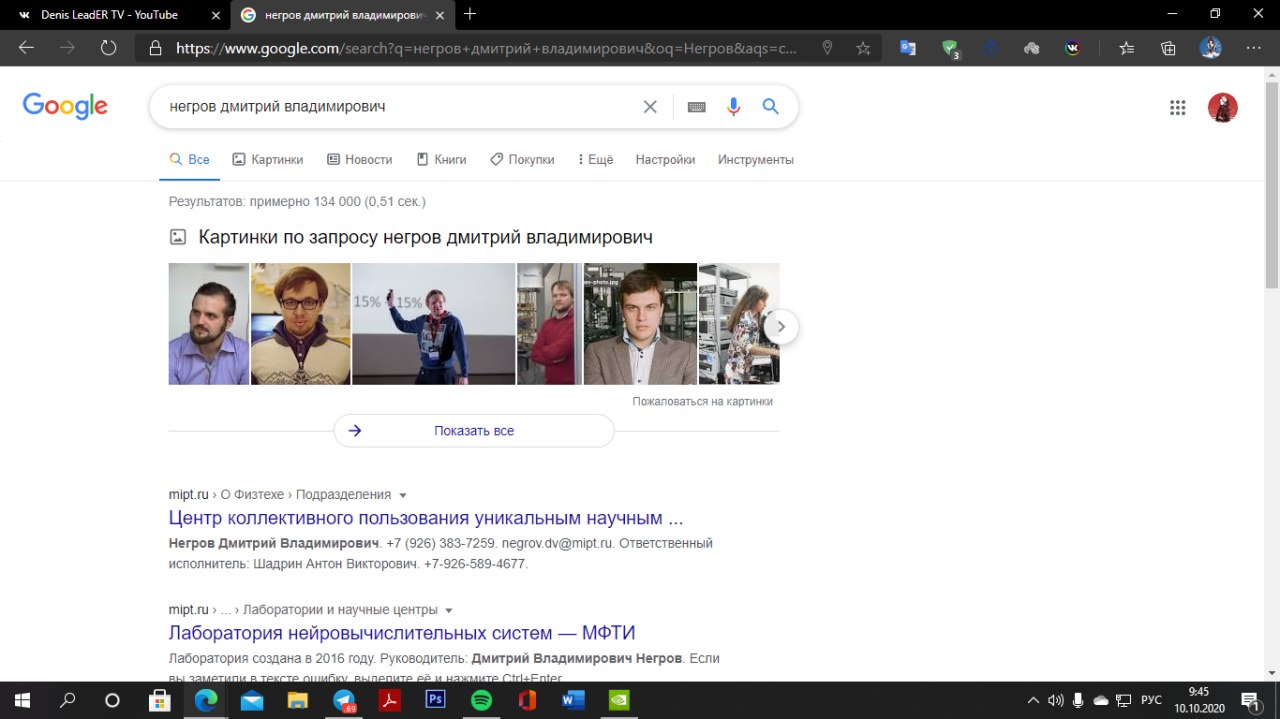
Task: Go back to previous page
Action: [26, 47]
